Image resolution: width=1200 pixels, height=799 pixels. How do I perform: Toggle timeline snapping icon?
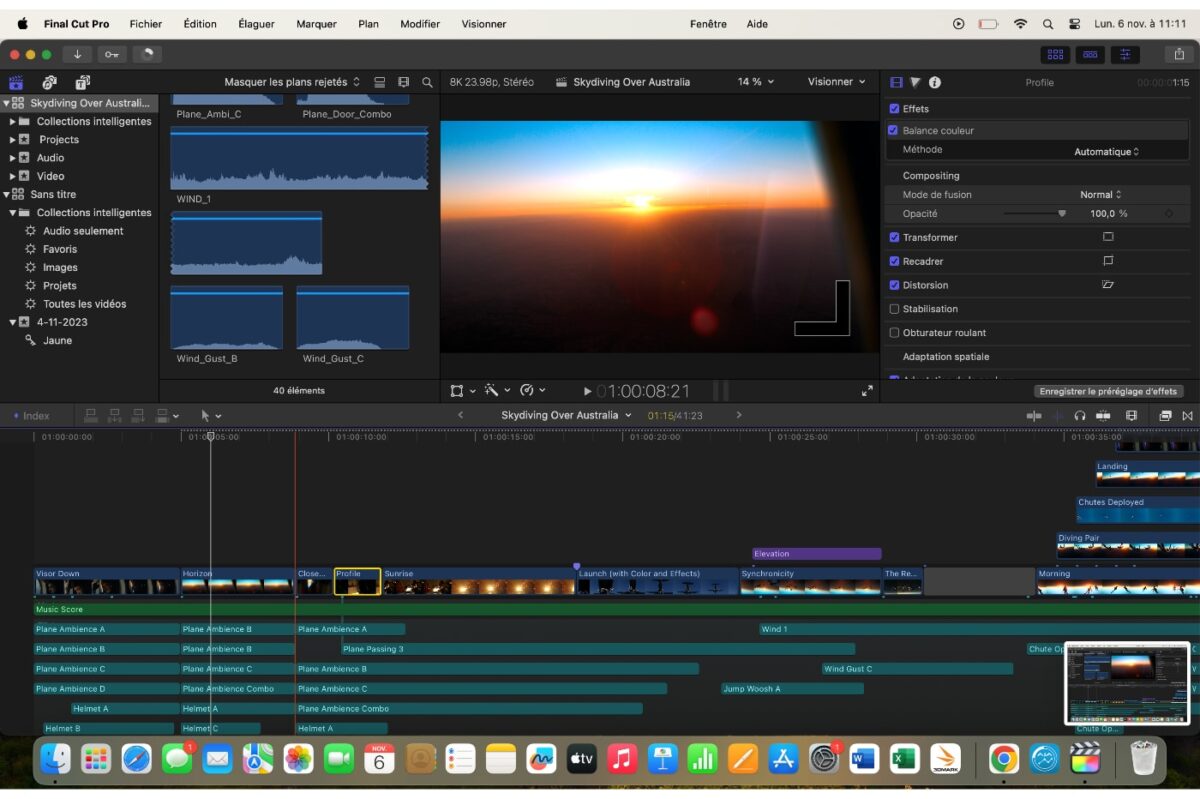click(1103, 415)
